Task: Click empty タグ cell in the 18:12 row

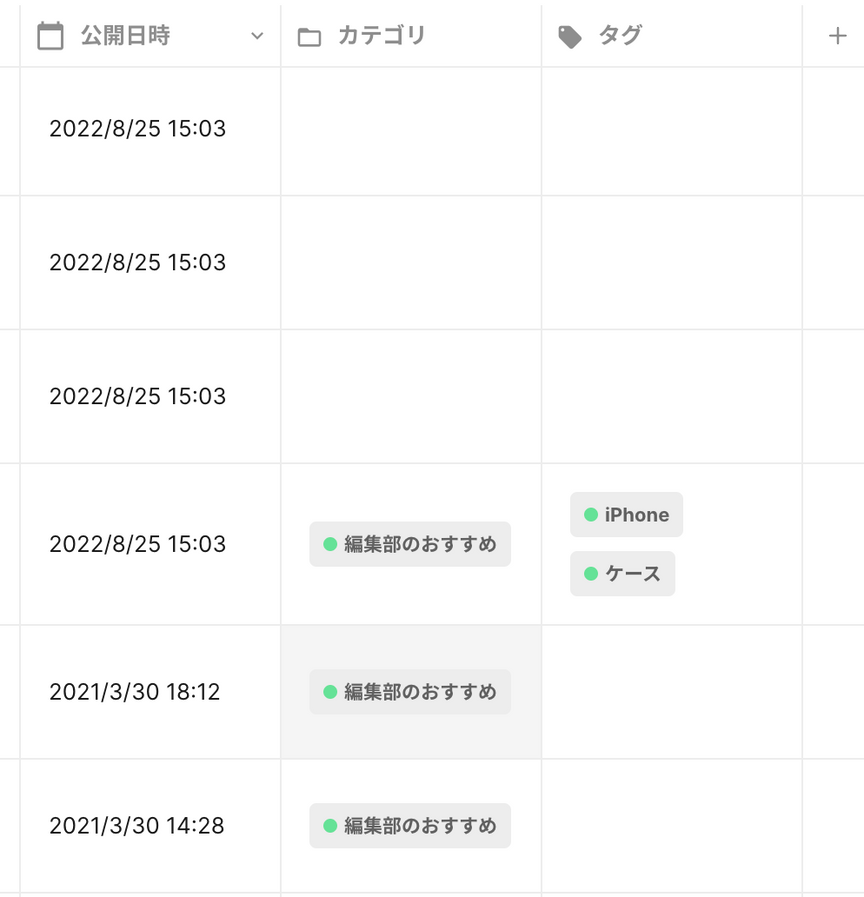Action: 672,692
